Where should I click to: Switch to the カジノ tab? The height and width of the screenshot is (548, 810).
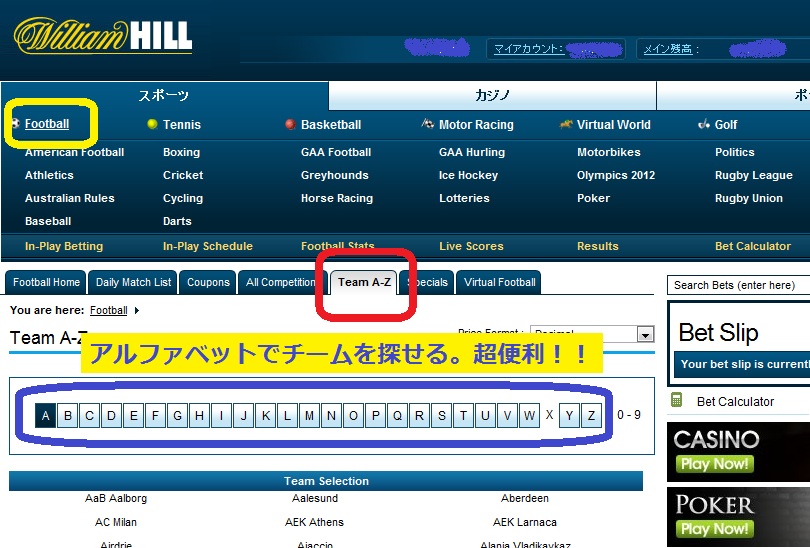pyautogui.click(x=492, y=96)
